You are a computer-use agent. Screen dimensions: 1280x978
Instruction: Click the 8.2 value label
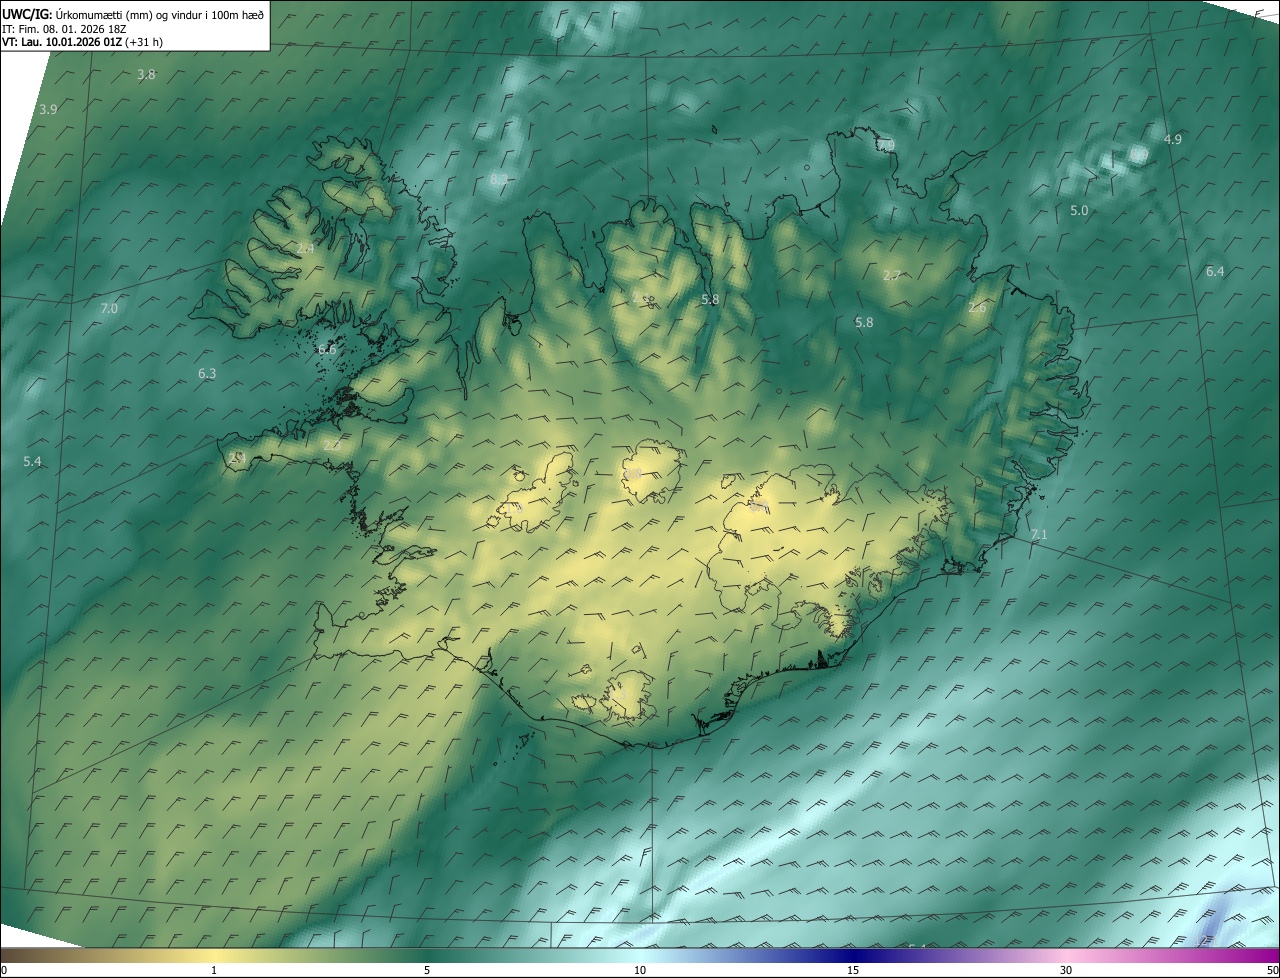pos(499,179)
